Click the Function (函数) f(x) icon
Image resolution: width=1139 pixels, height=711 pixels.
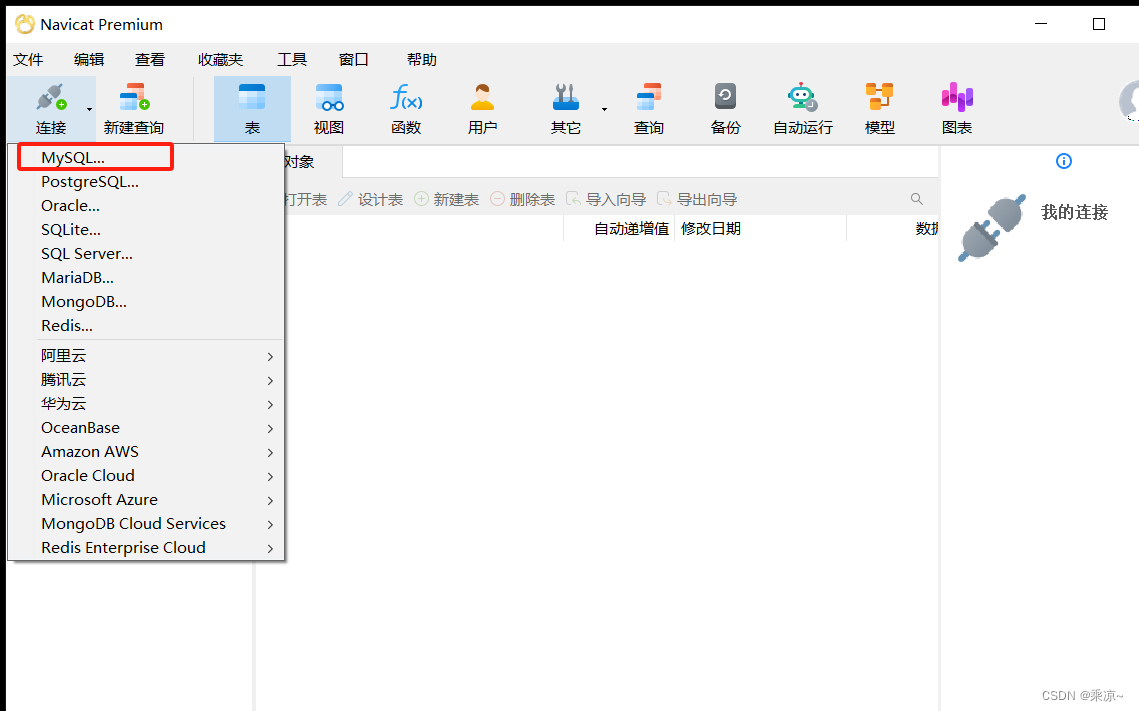click(406, 97)
